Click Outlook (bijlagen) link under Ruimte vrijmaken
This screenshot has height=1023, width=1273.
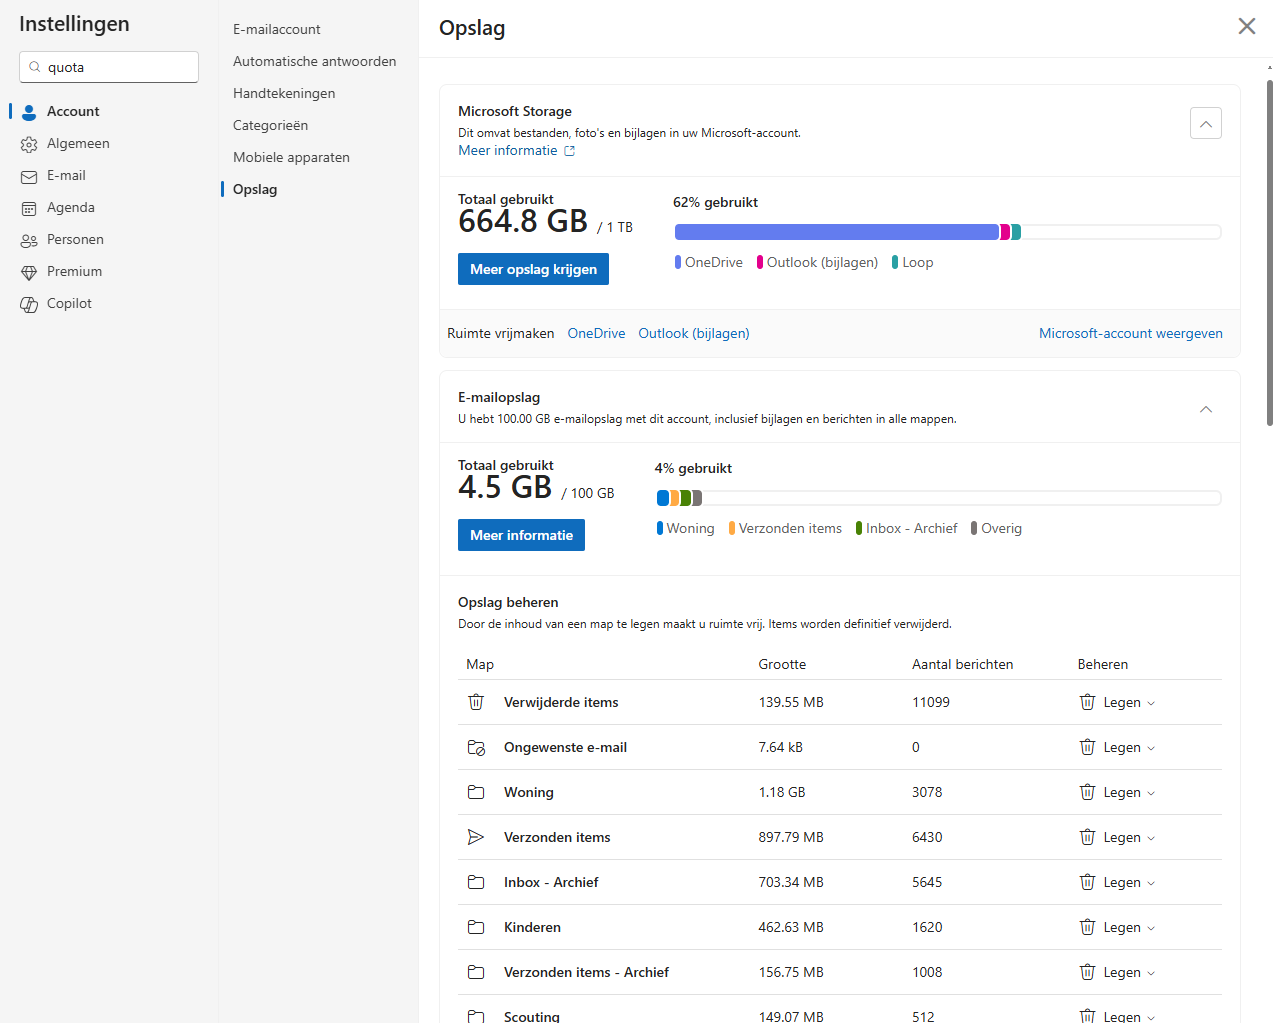click(694, 333)
